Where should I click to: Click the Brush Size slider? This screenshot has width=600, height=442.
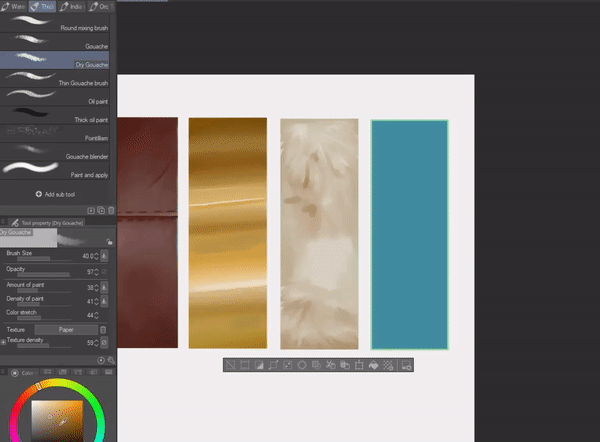point(44,259)
